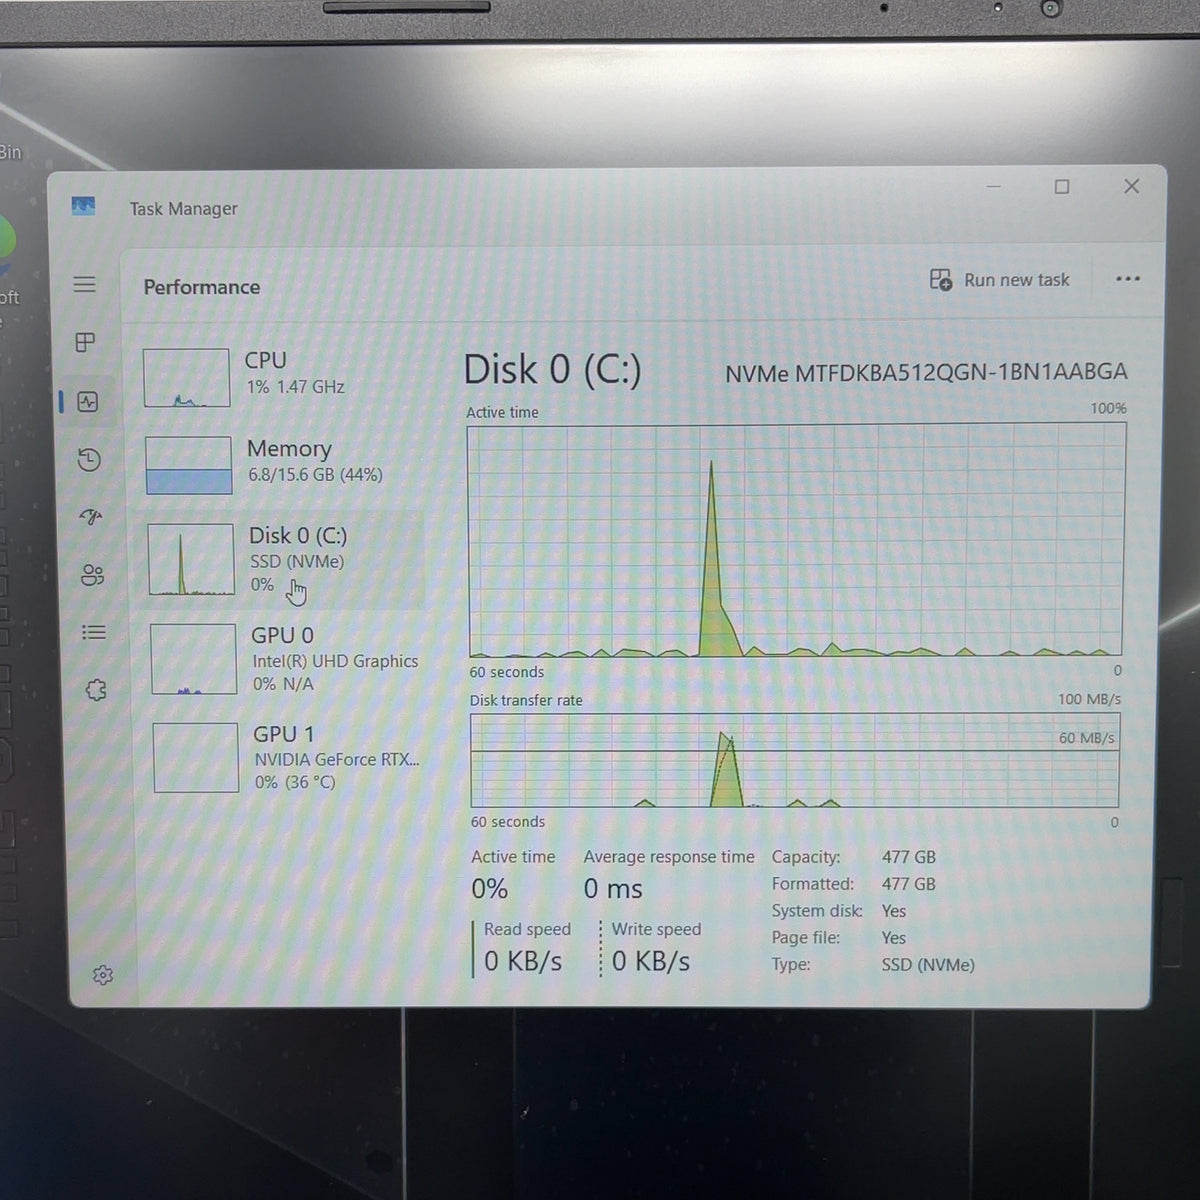Open the App history page icon
The height and width of the screenshot is (1200, 1200).
tap(89, 460)
